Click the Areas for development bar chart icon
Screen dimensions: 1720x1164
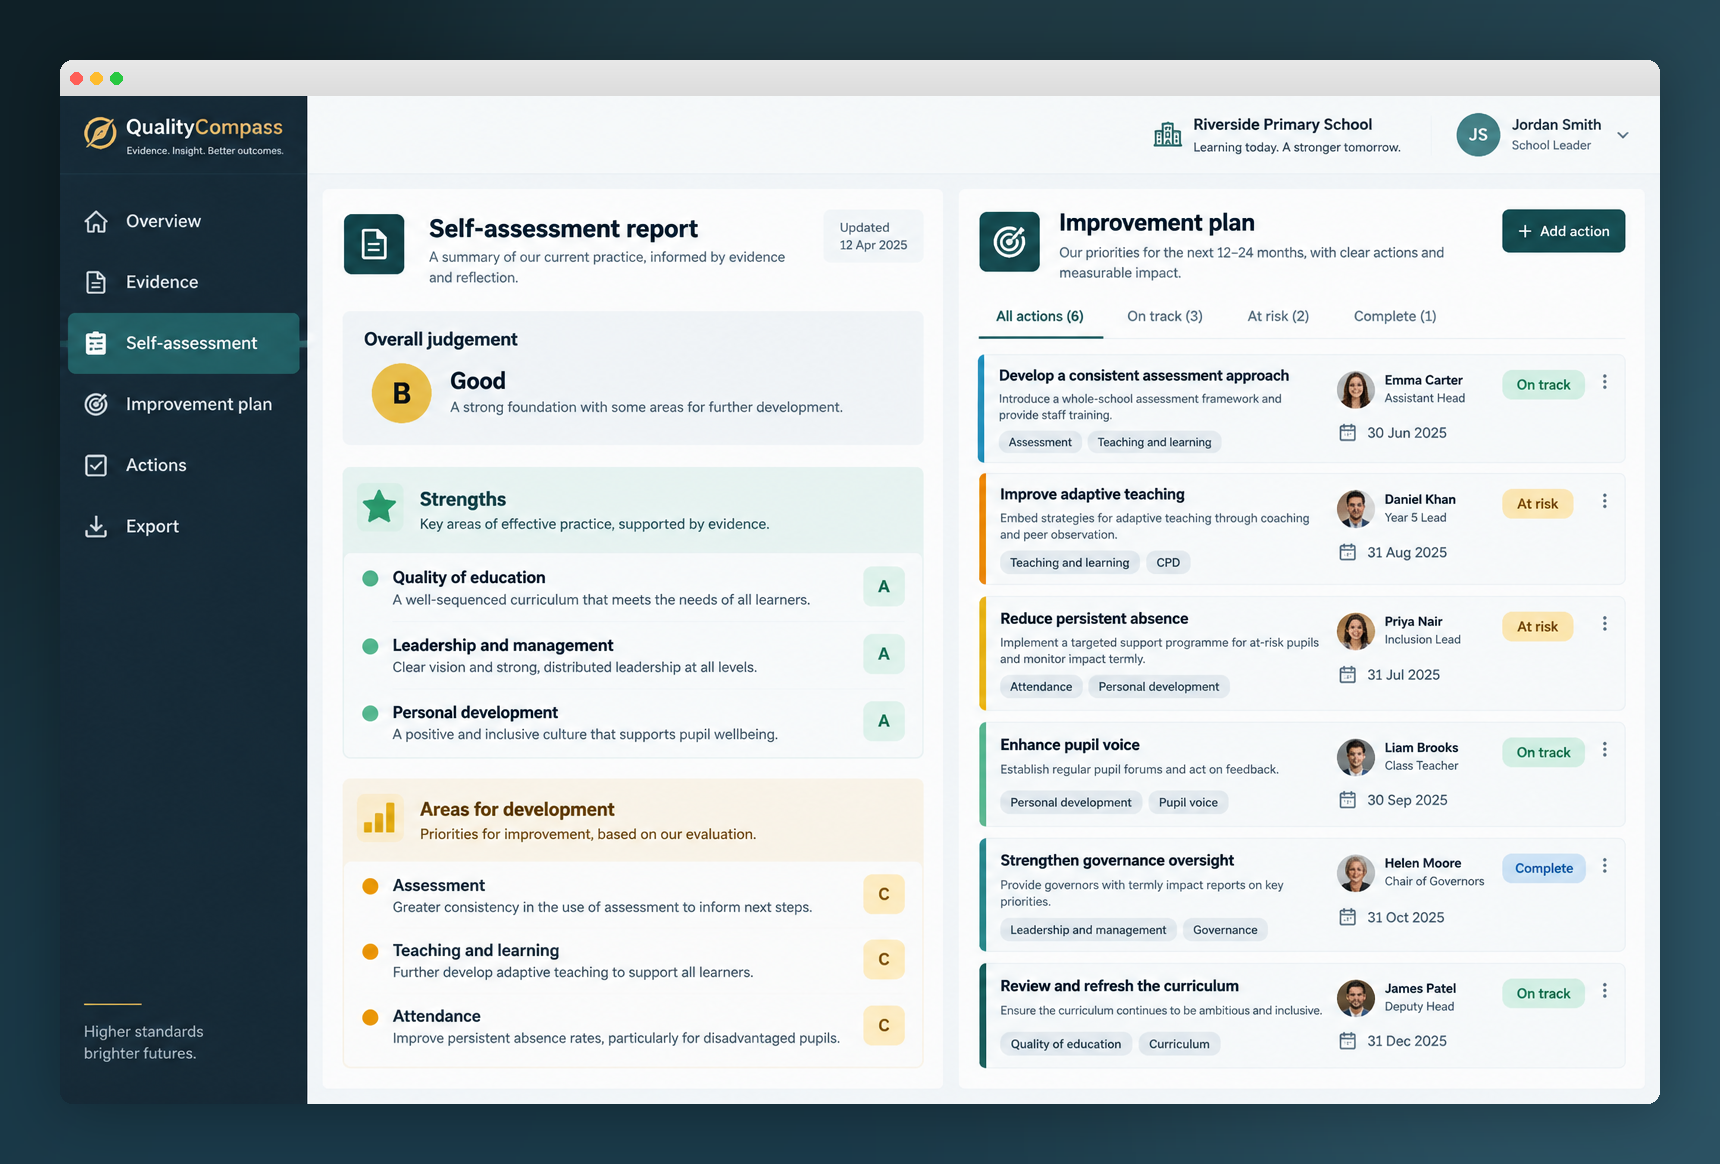point(380,818)
